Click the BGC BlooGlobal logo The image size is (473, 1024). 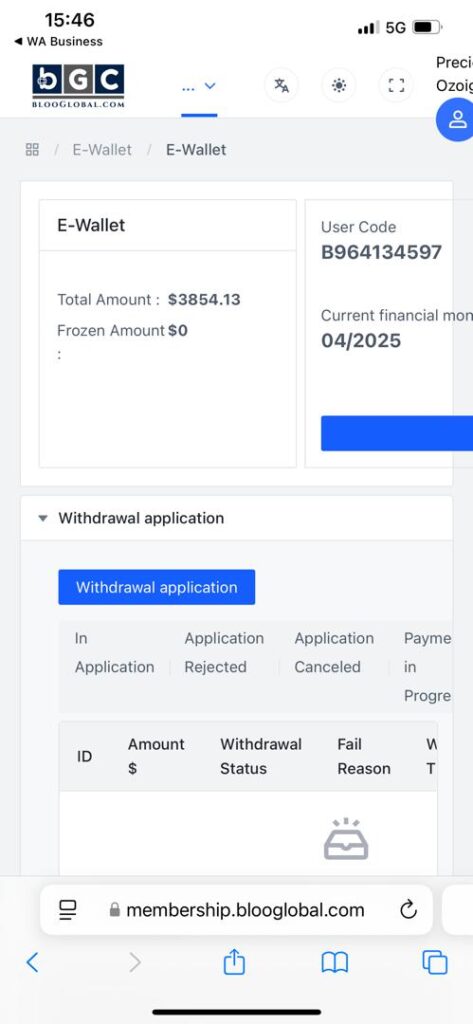78,86
